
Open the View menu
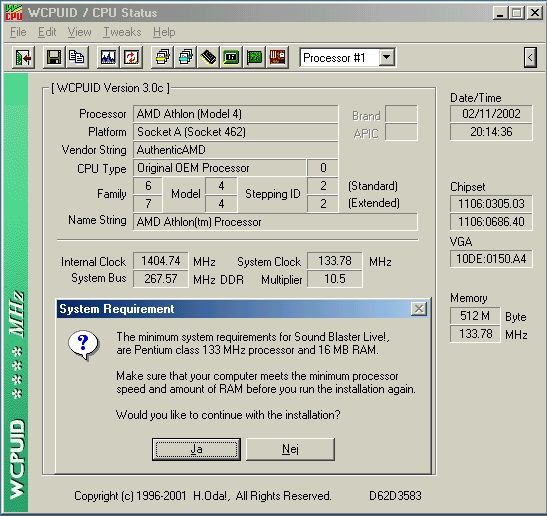pos(80,32)
